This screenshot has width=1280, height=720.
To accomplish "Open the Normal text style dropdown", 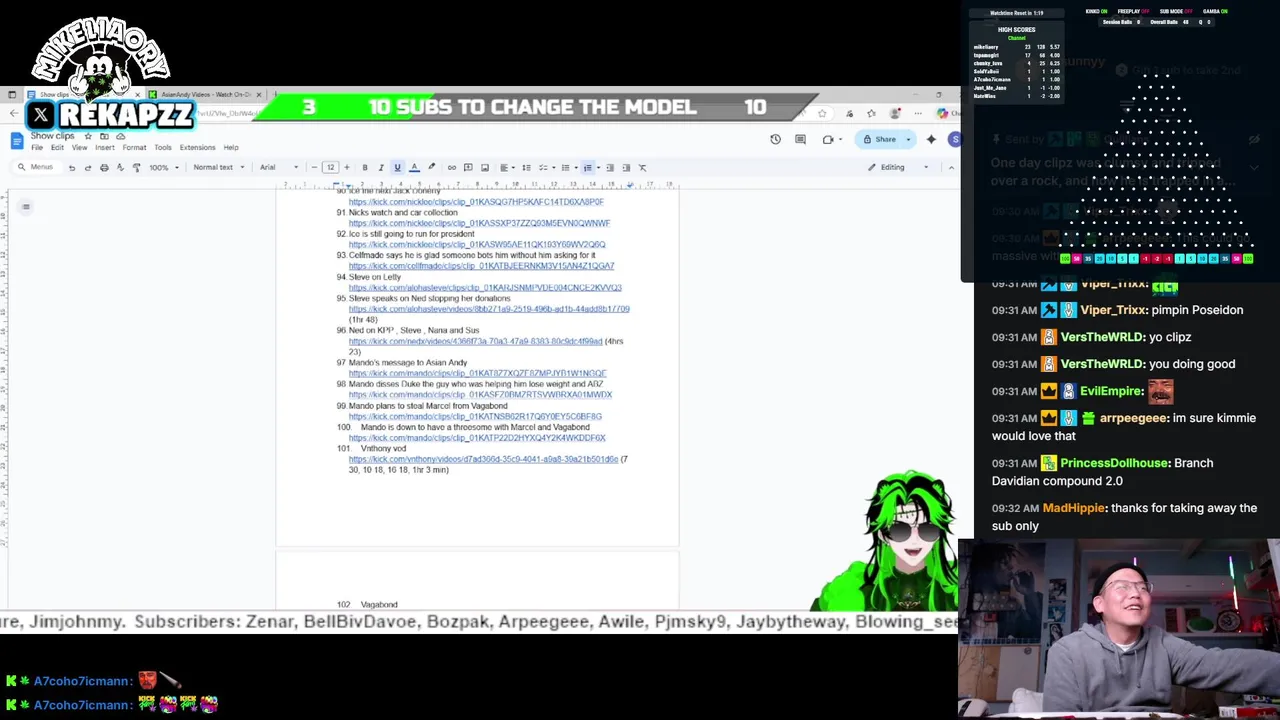I will pyautogui.click(x=217, y=168).
